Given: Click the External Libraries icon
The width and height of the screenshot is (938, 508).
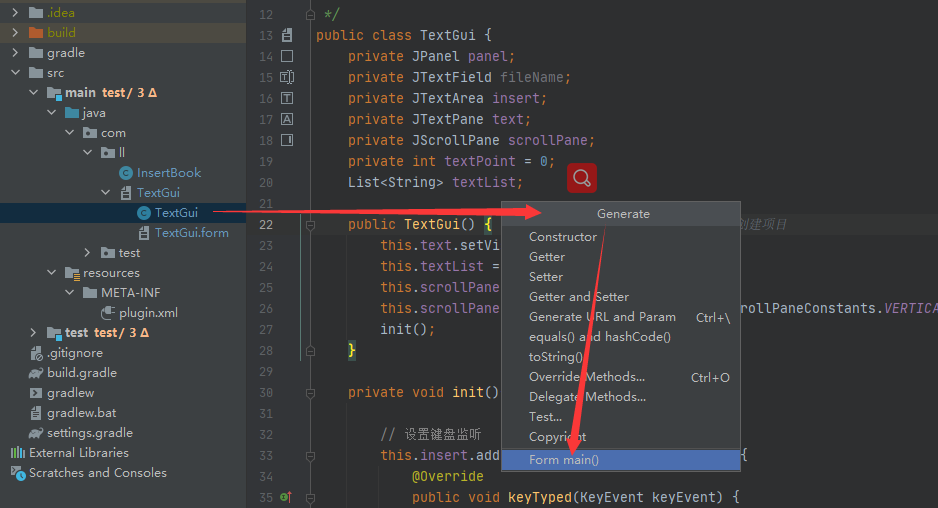Looking at the screenshot, I should (x=18, y=453).
